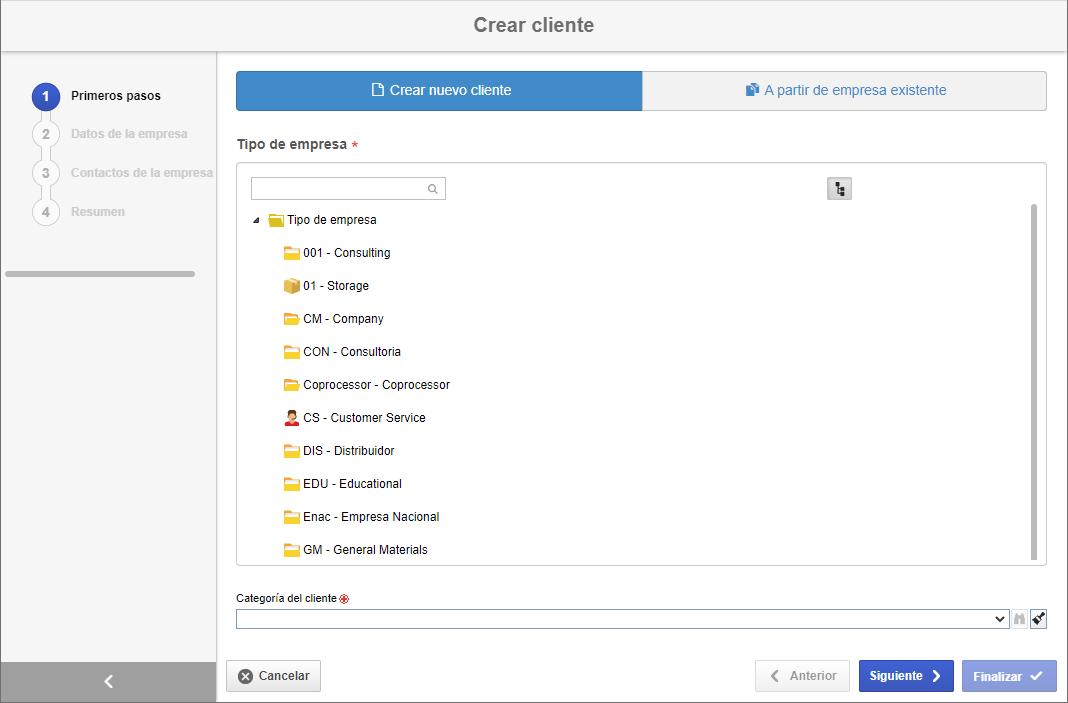Click the tree hierarchy view icon
Image resolution: width=1068 pixels, height=703 pixels.
tap(839, 189)
